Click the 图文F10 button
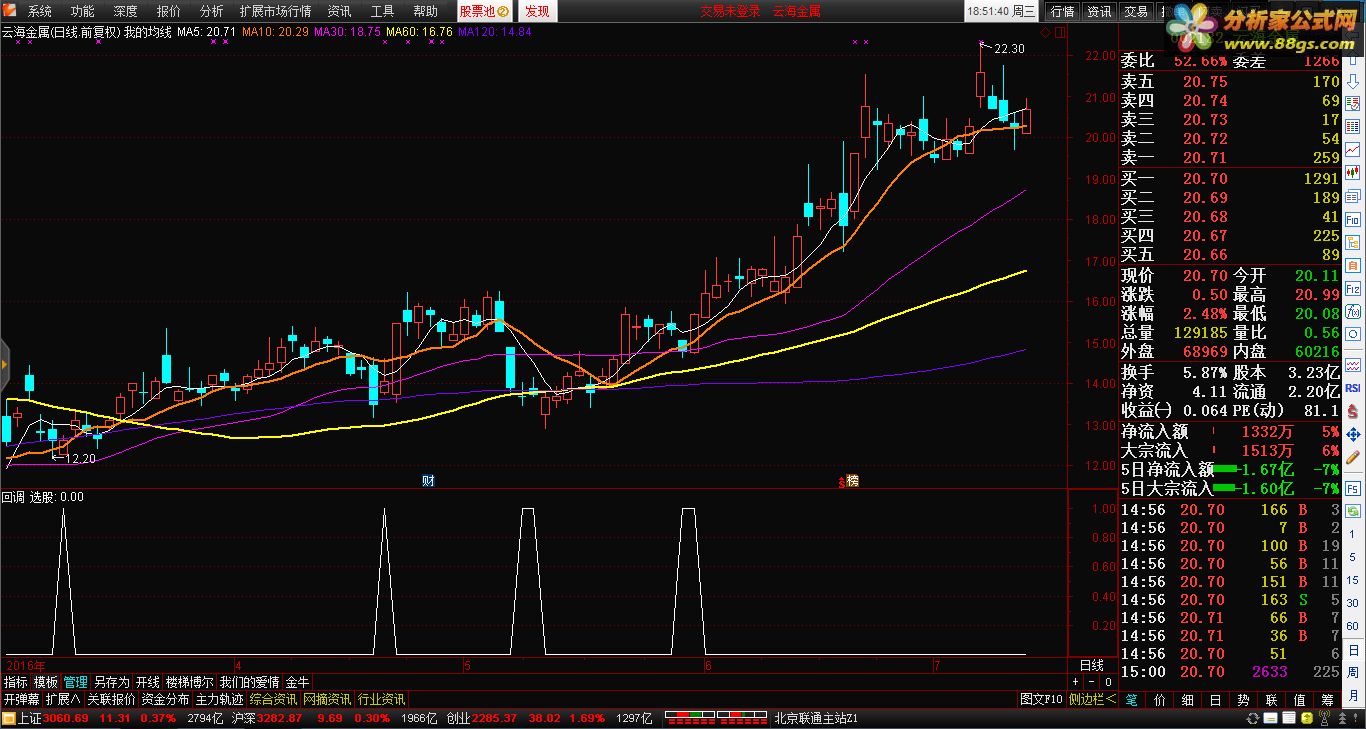Image resolution: width=1366 pixels, height=729 pixels. [x=1041, y=699]
